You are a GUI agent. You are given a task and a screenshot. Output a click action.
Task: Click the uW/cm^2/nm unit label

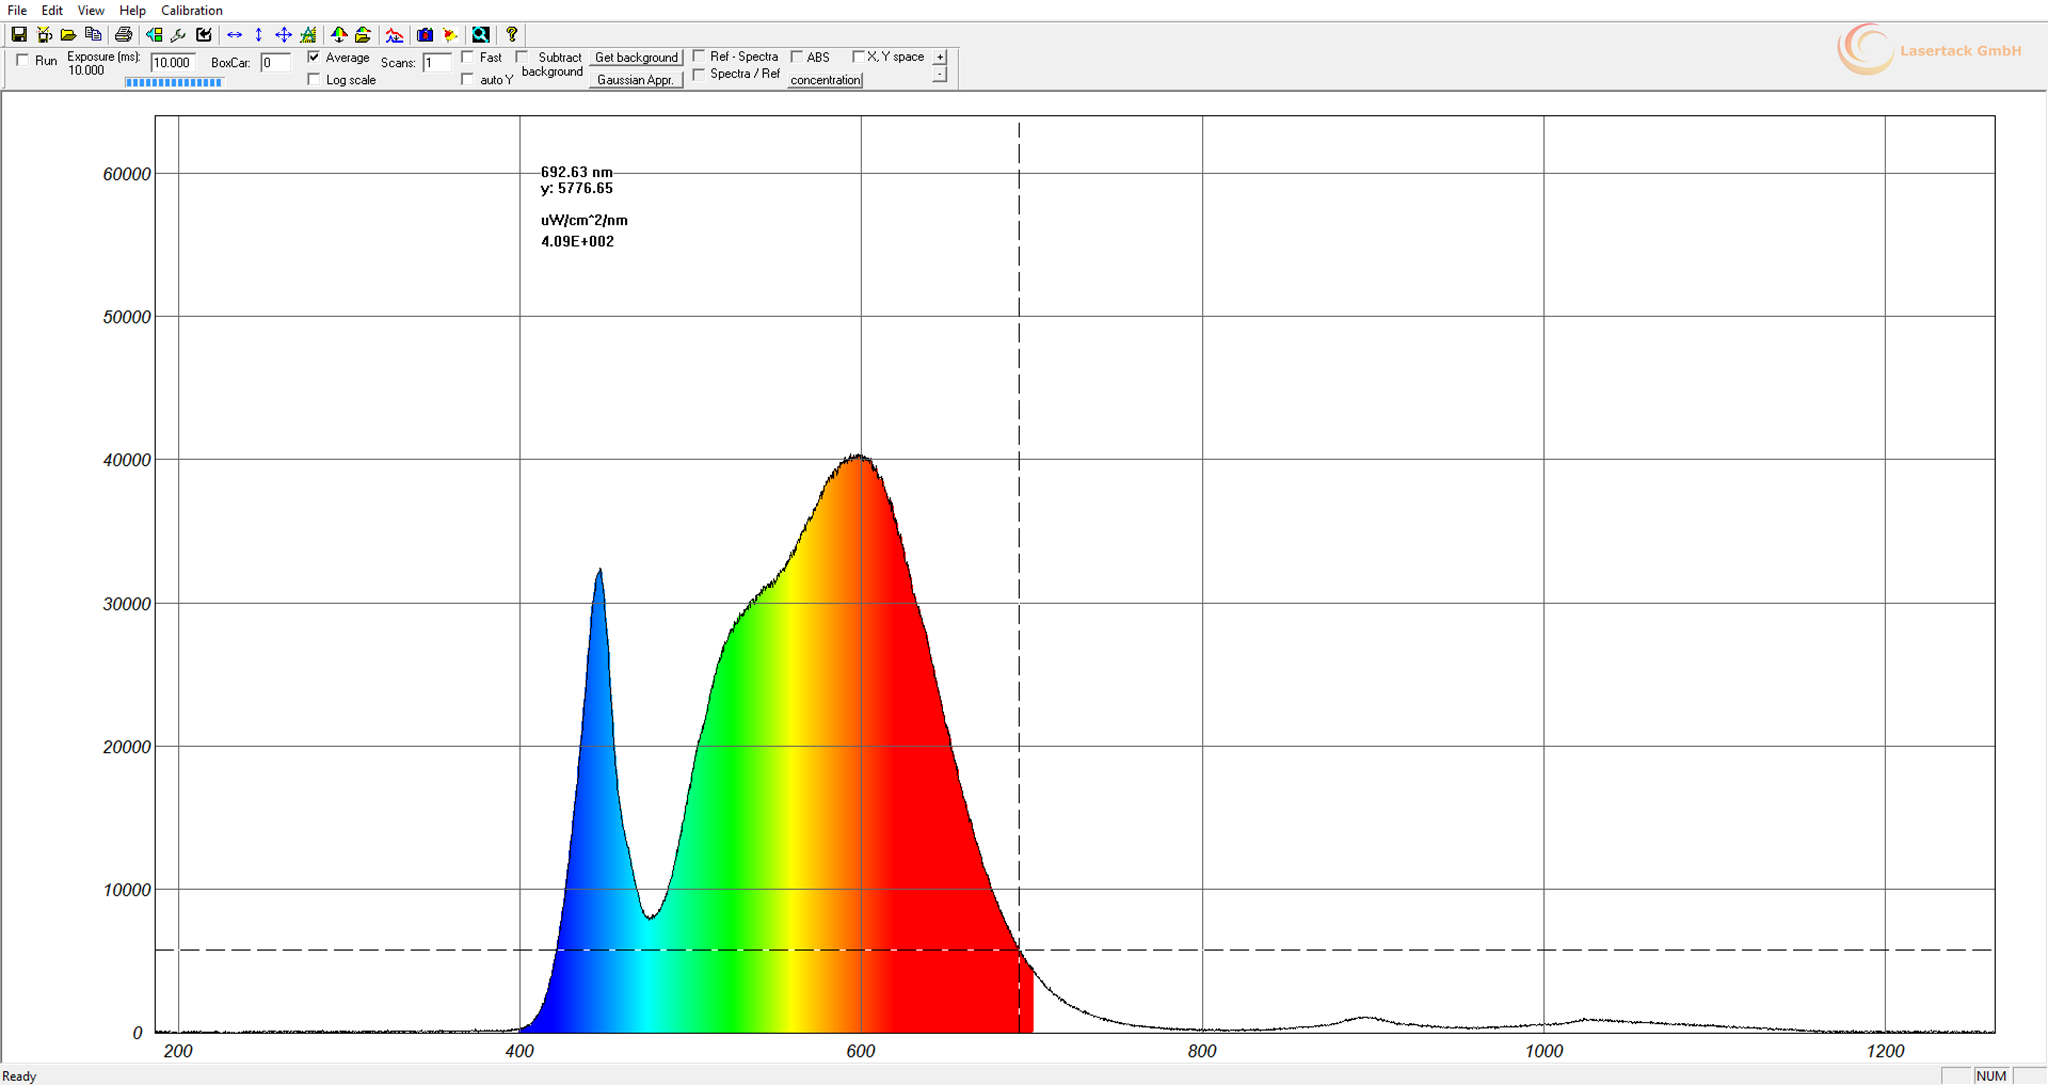click(x=584, y=220)
